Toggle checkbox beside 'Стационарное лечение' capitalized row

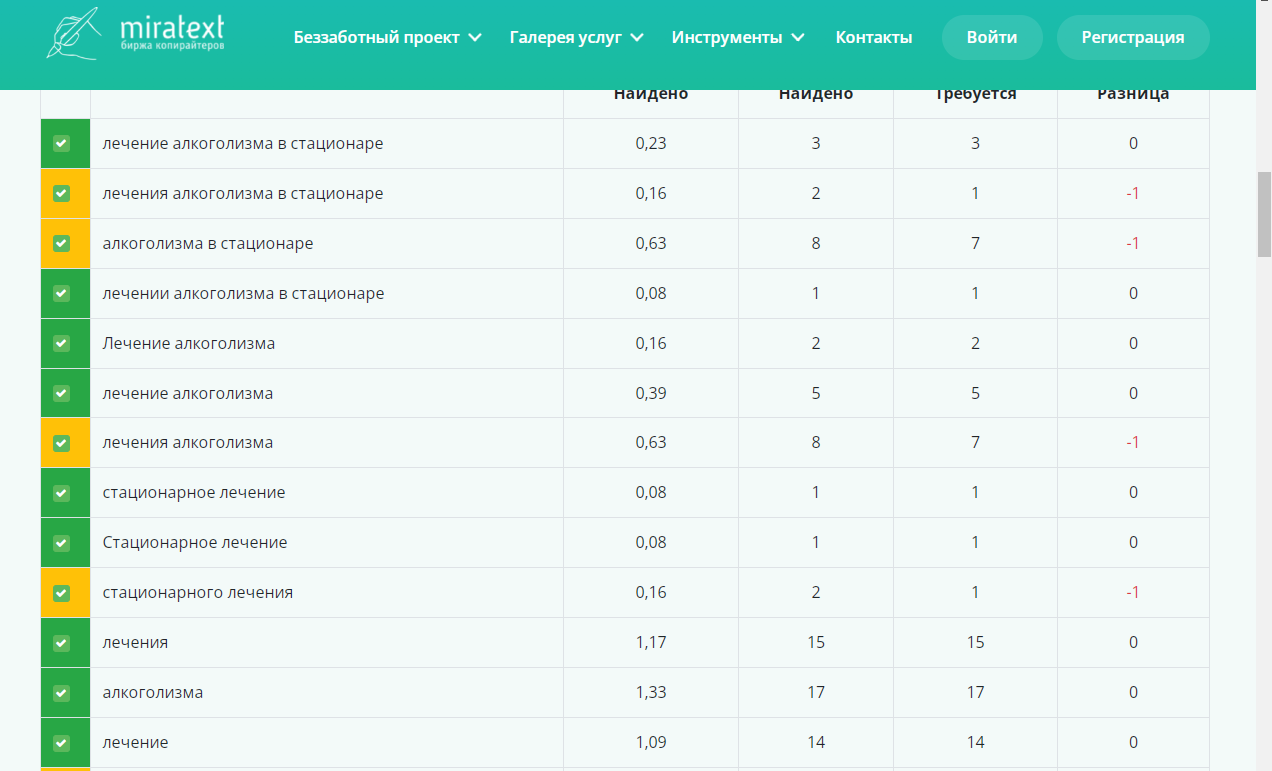(61, 543)
